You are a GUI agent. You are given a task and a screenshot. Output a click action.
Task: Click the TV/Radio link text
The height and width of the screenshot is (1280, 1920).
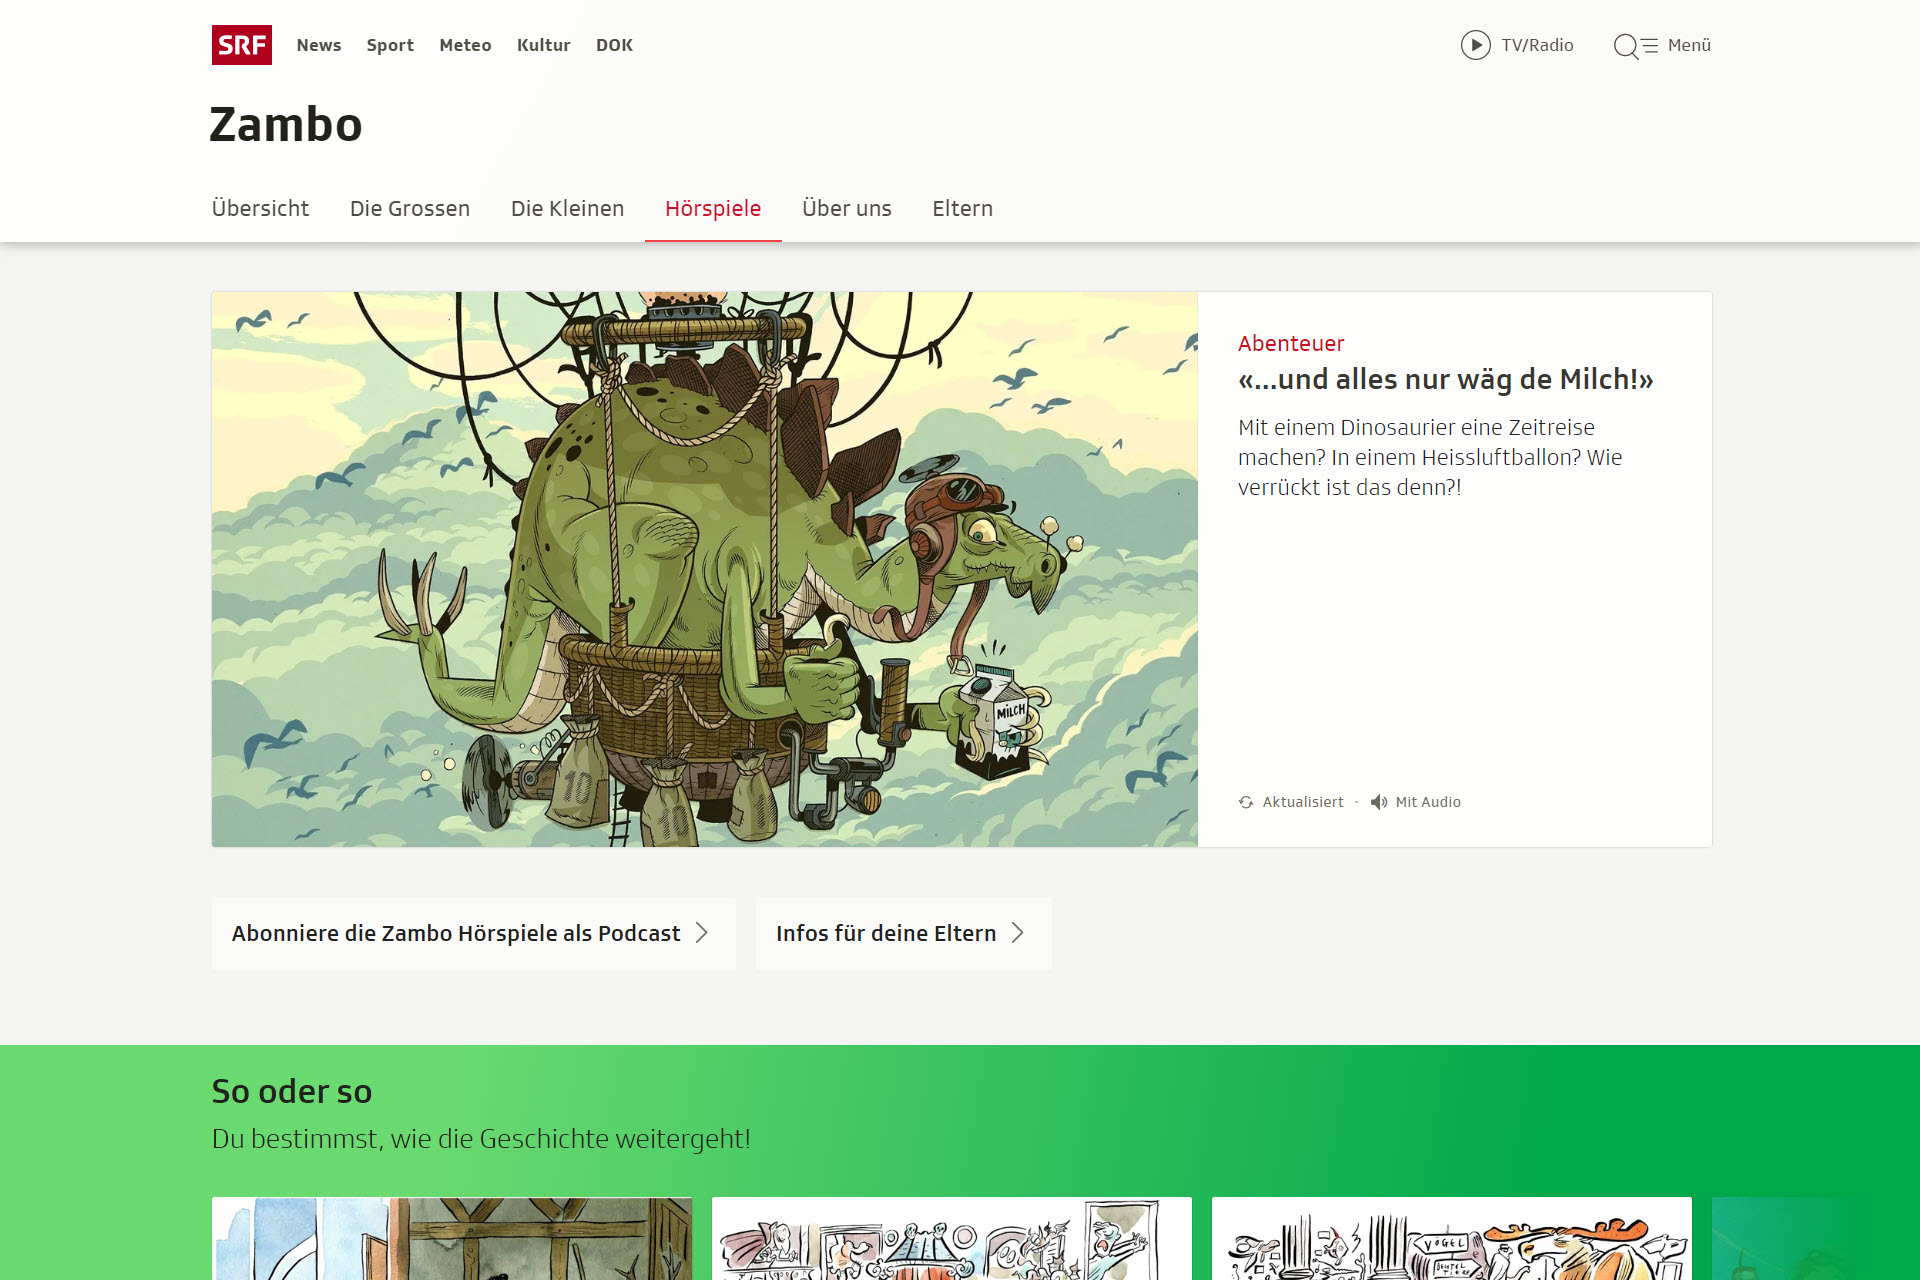(x=1537, y=45)
